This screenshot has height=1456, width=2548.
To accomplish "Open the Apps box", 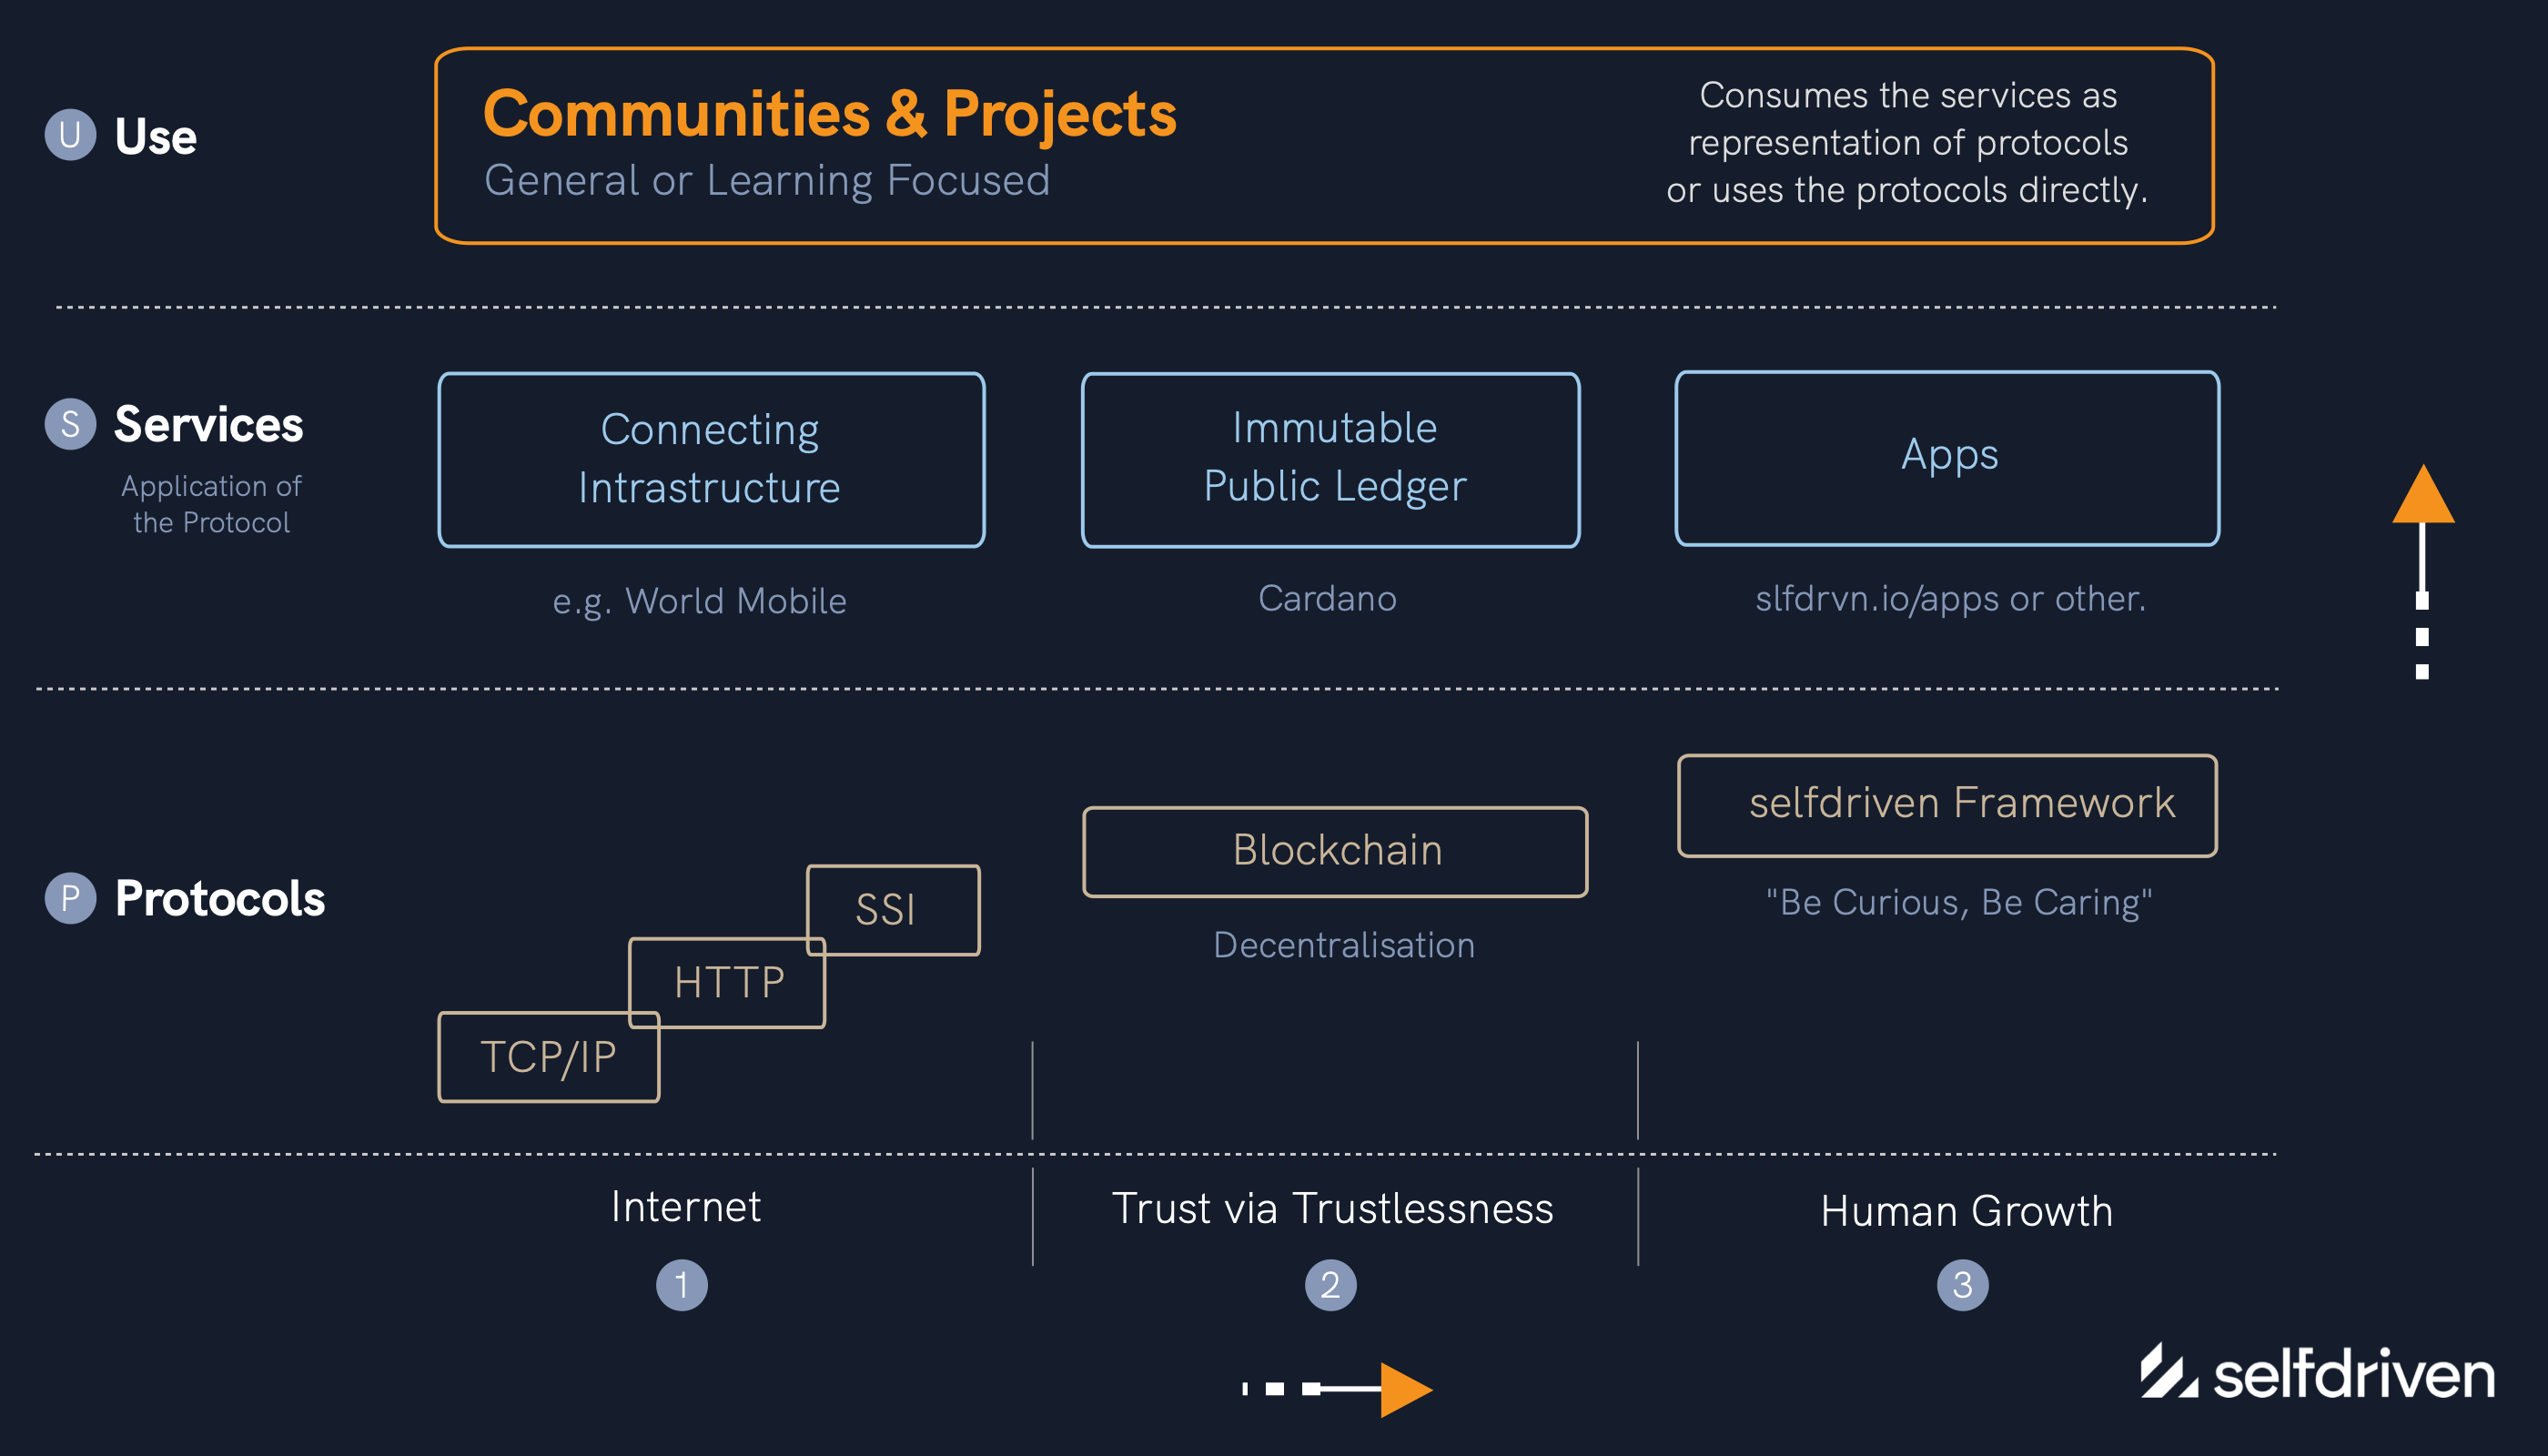I will [x=1947, y=457].
